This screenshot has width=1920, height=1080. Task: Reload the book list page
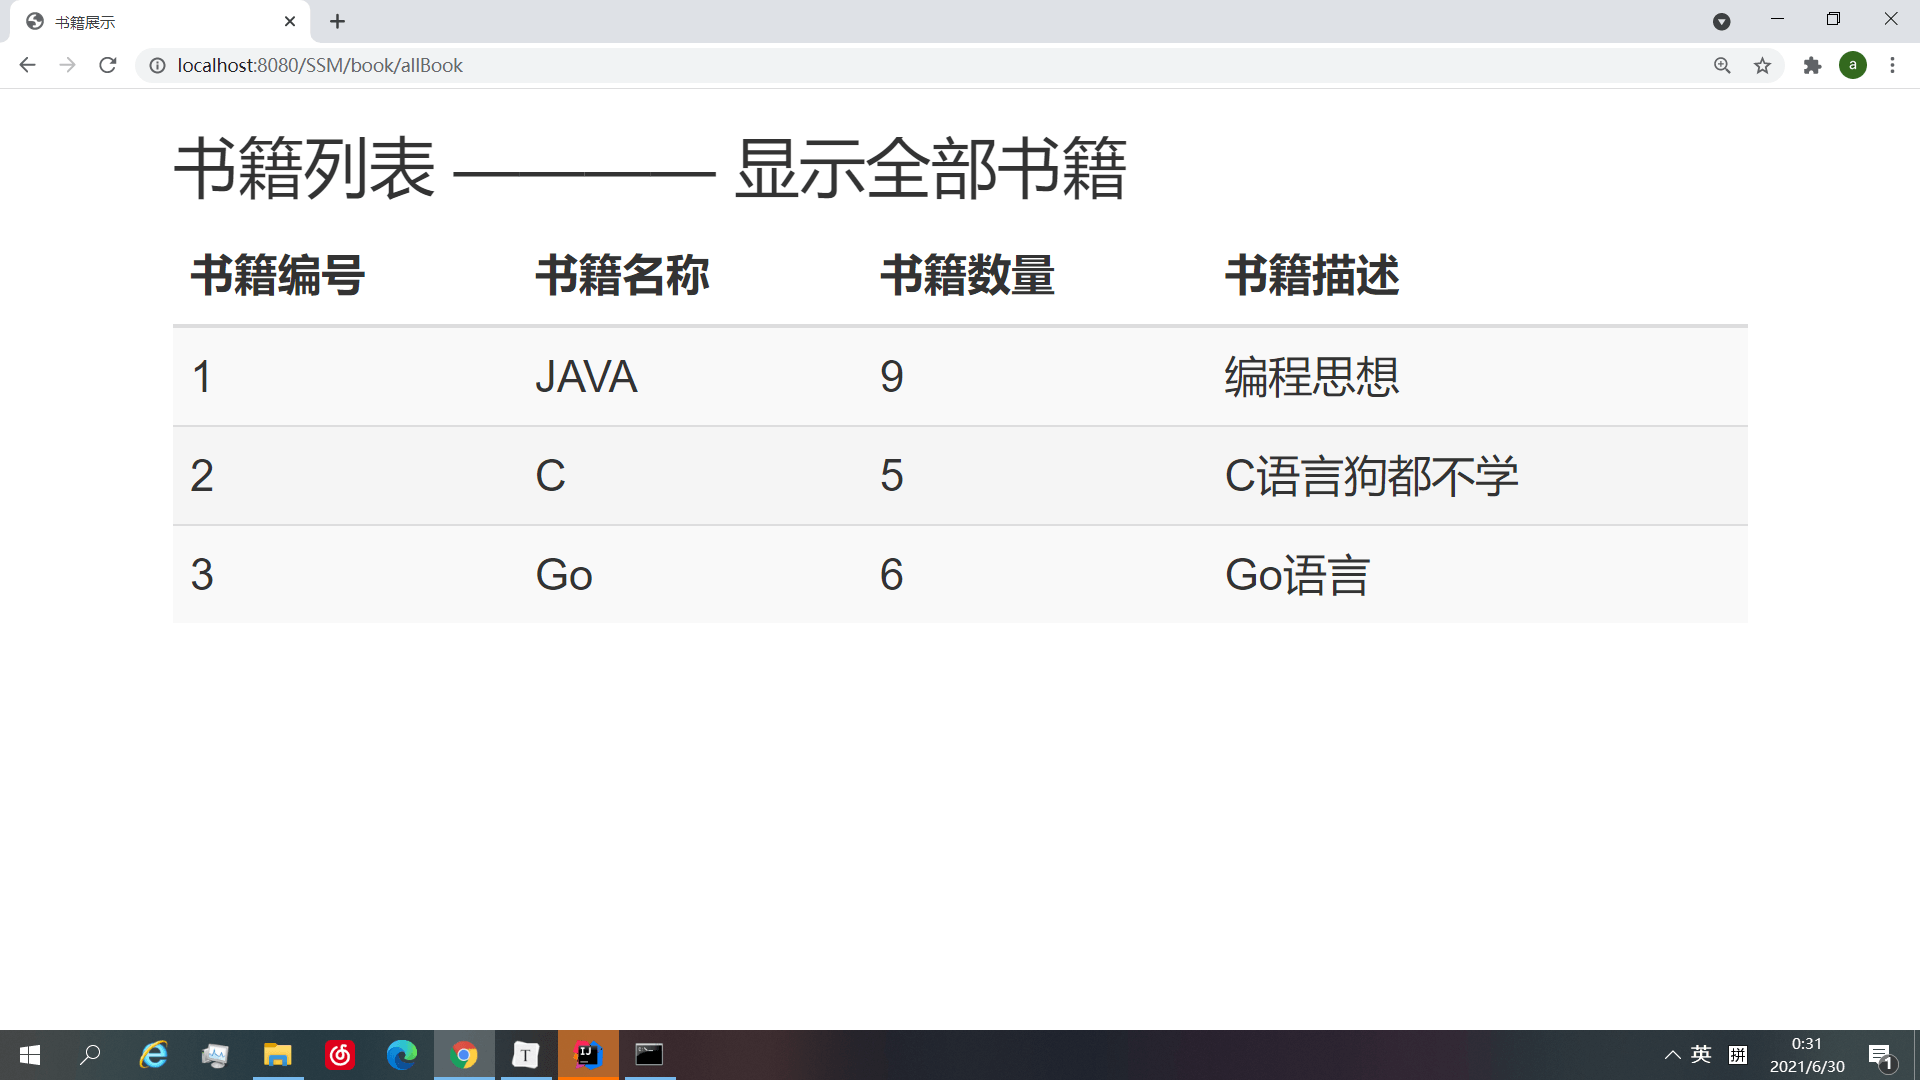point(108,65)
